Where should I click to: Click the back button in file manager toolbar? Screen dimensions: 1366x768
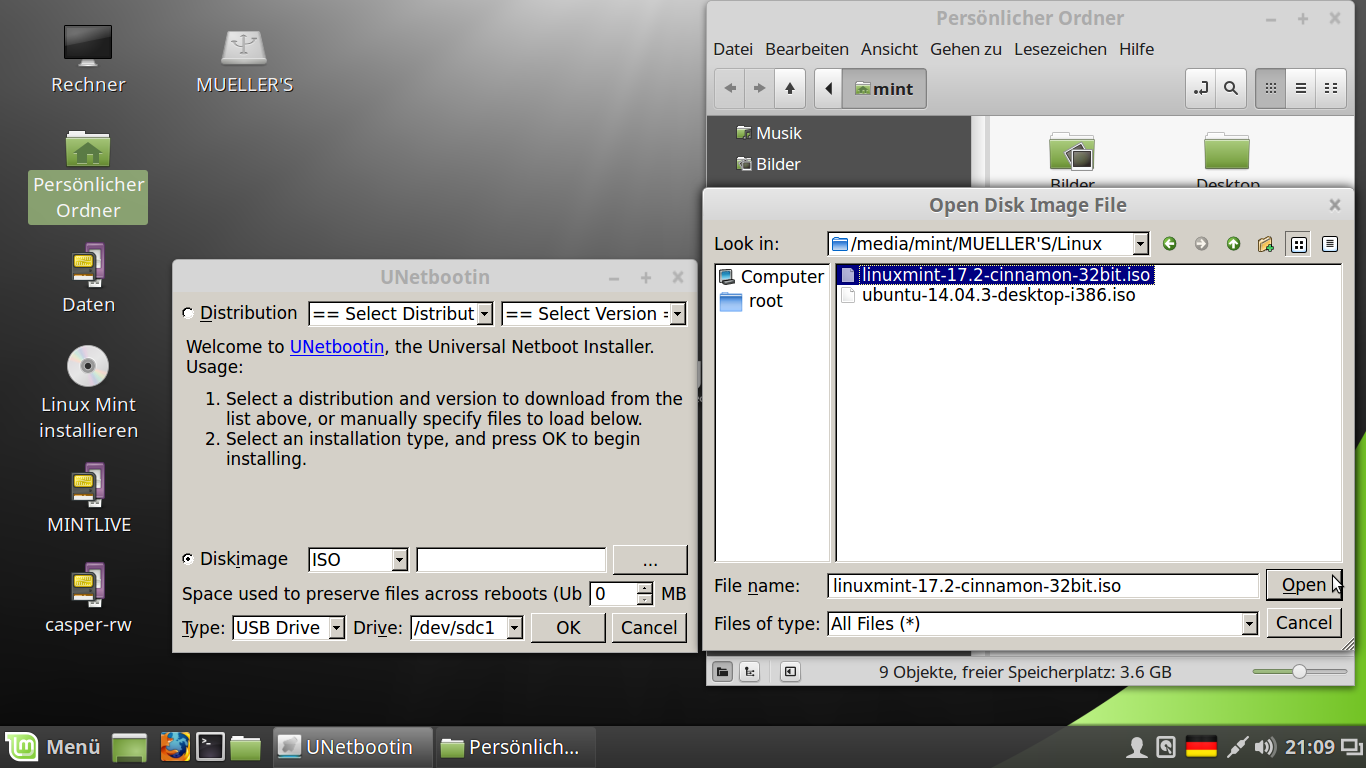[x=730, y=89]
